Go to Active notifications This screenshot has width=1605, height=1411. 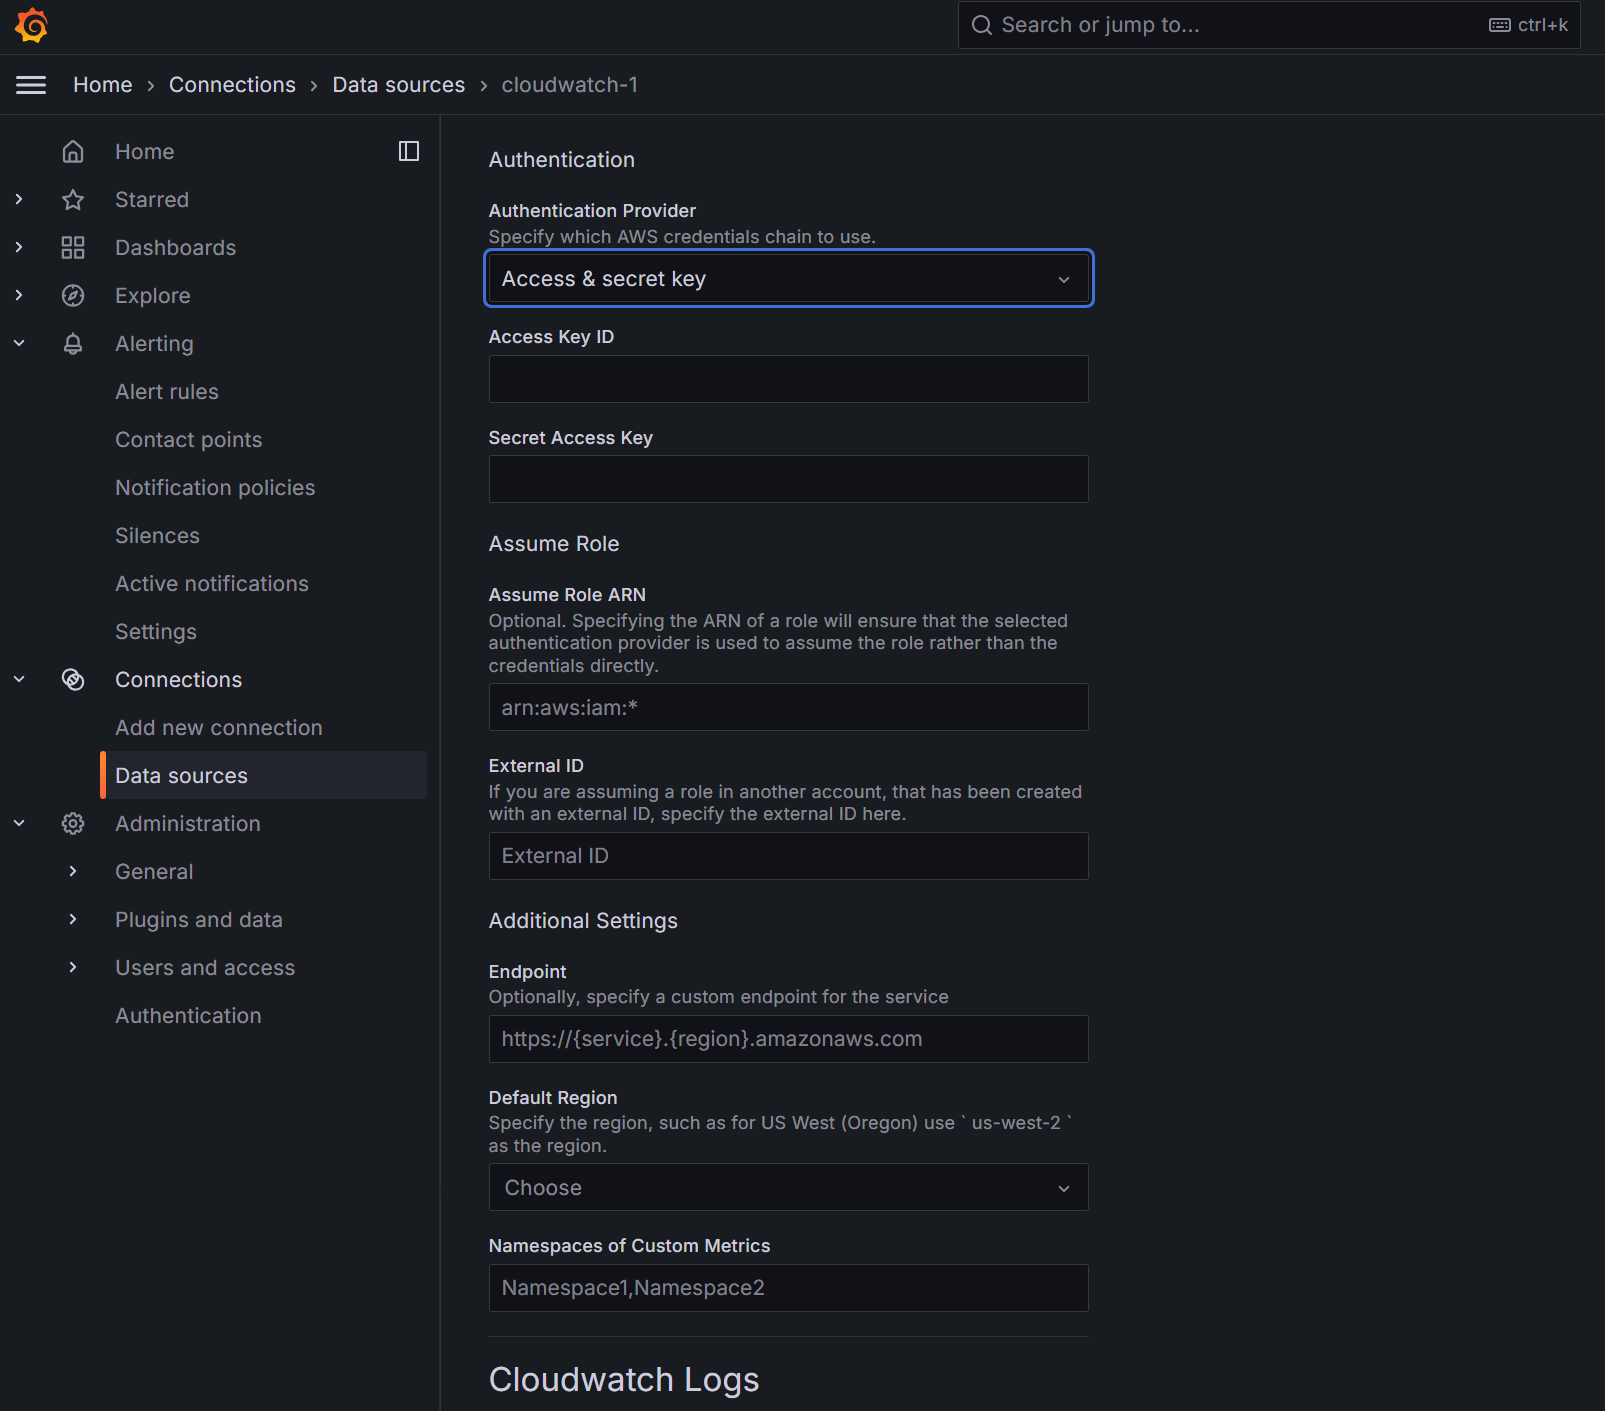[211, 584]
